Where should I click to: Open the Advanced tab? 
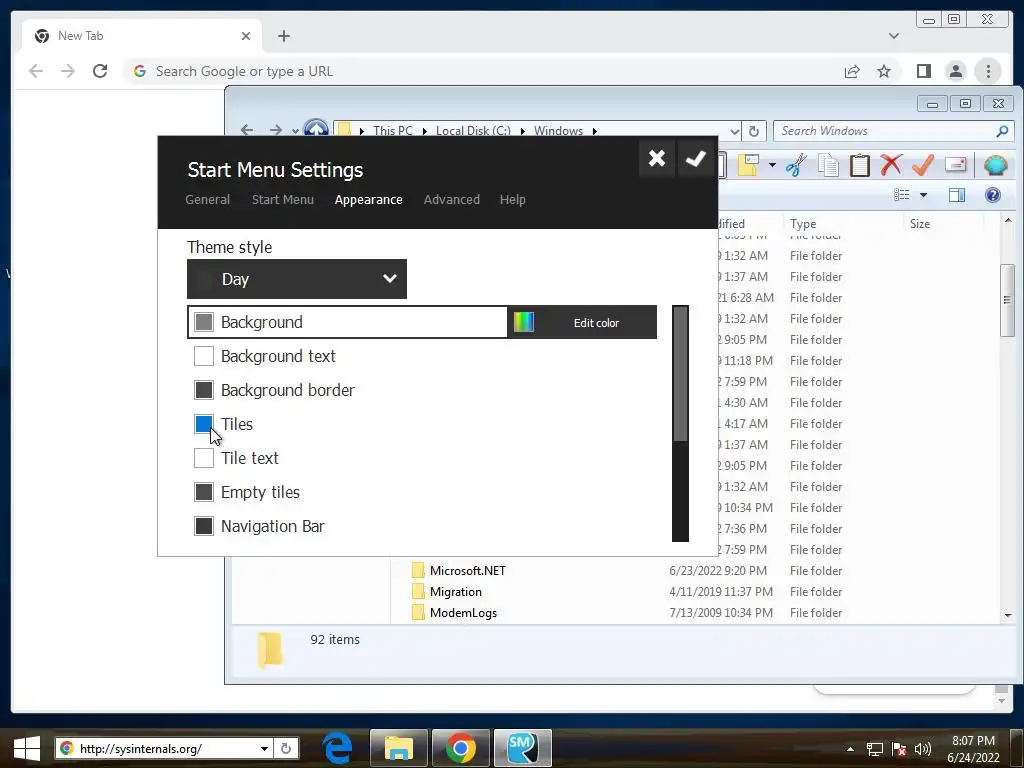pyautogui.click(x=451, y=199)
